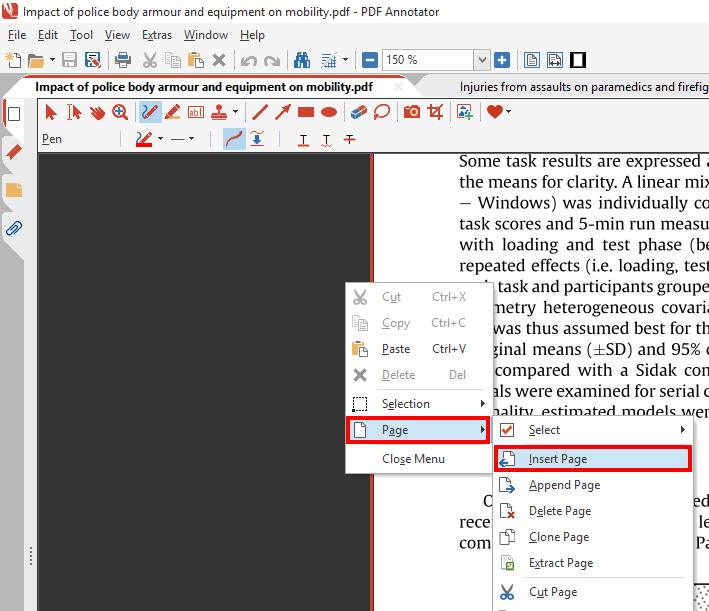Open Find with binoculars icon
This screenshot has height=611, width=709.
pos(302,60)
